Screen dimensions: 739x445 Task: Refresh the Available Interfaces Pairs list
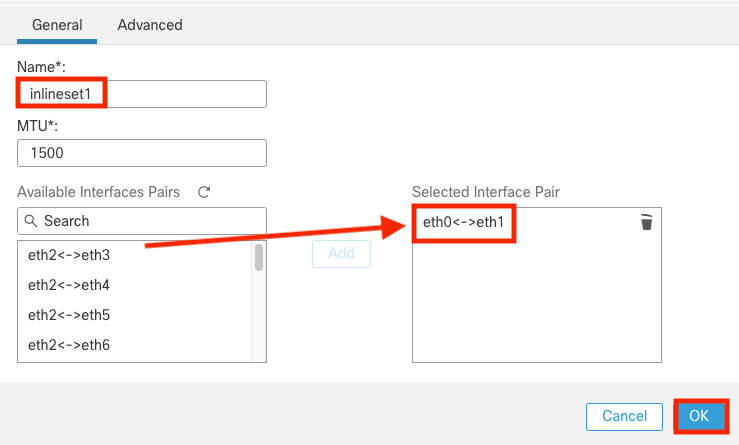coord(204,191)
